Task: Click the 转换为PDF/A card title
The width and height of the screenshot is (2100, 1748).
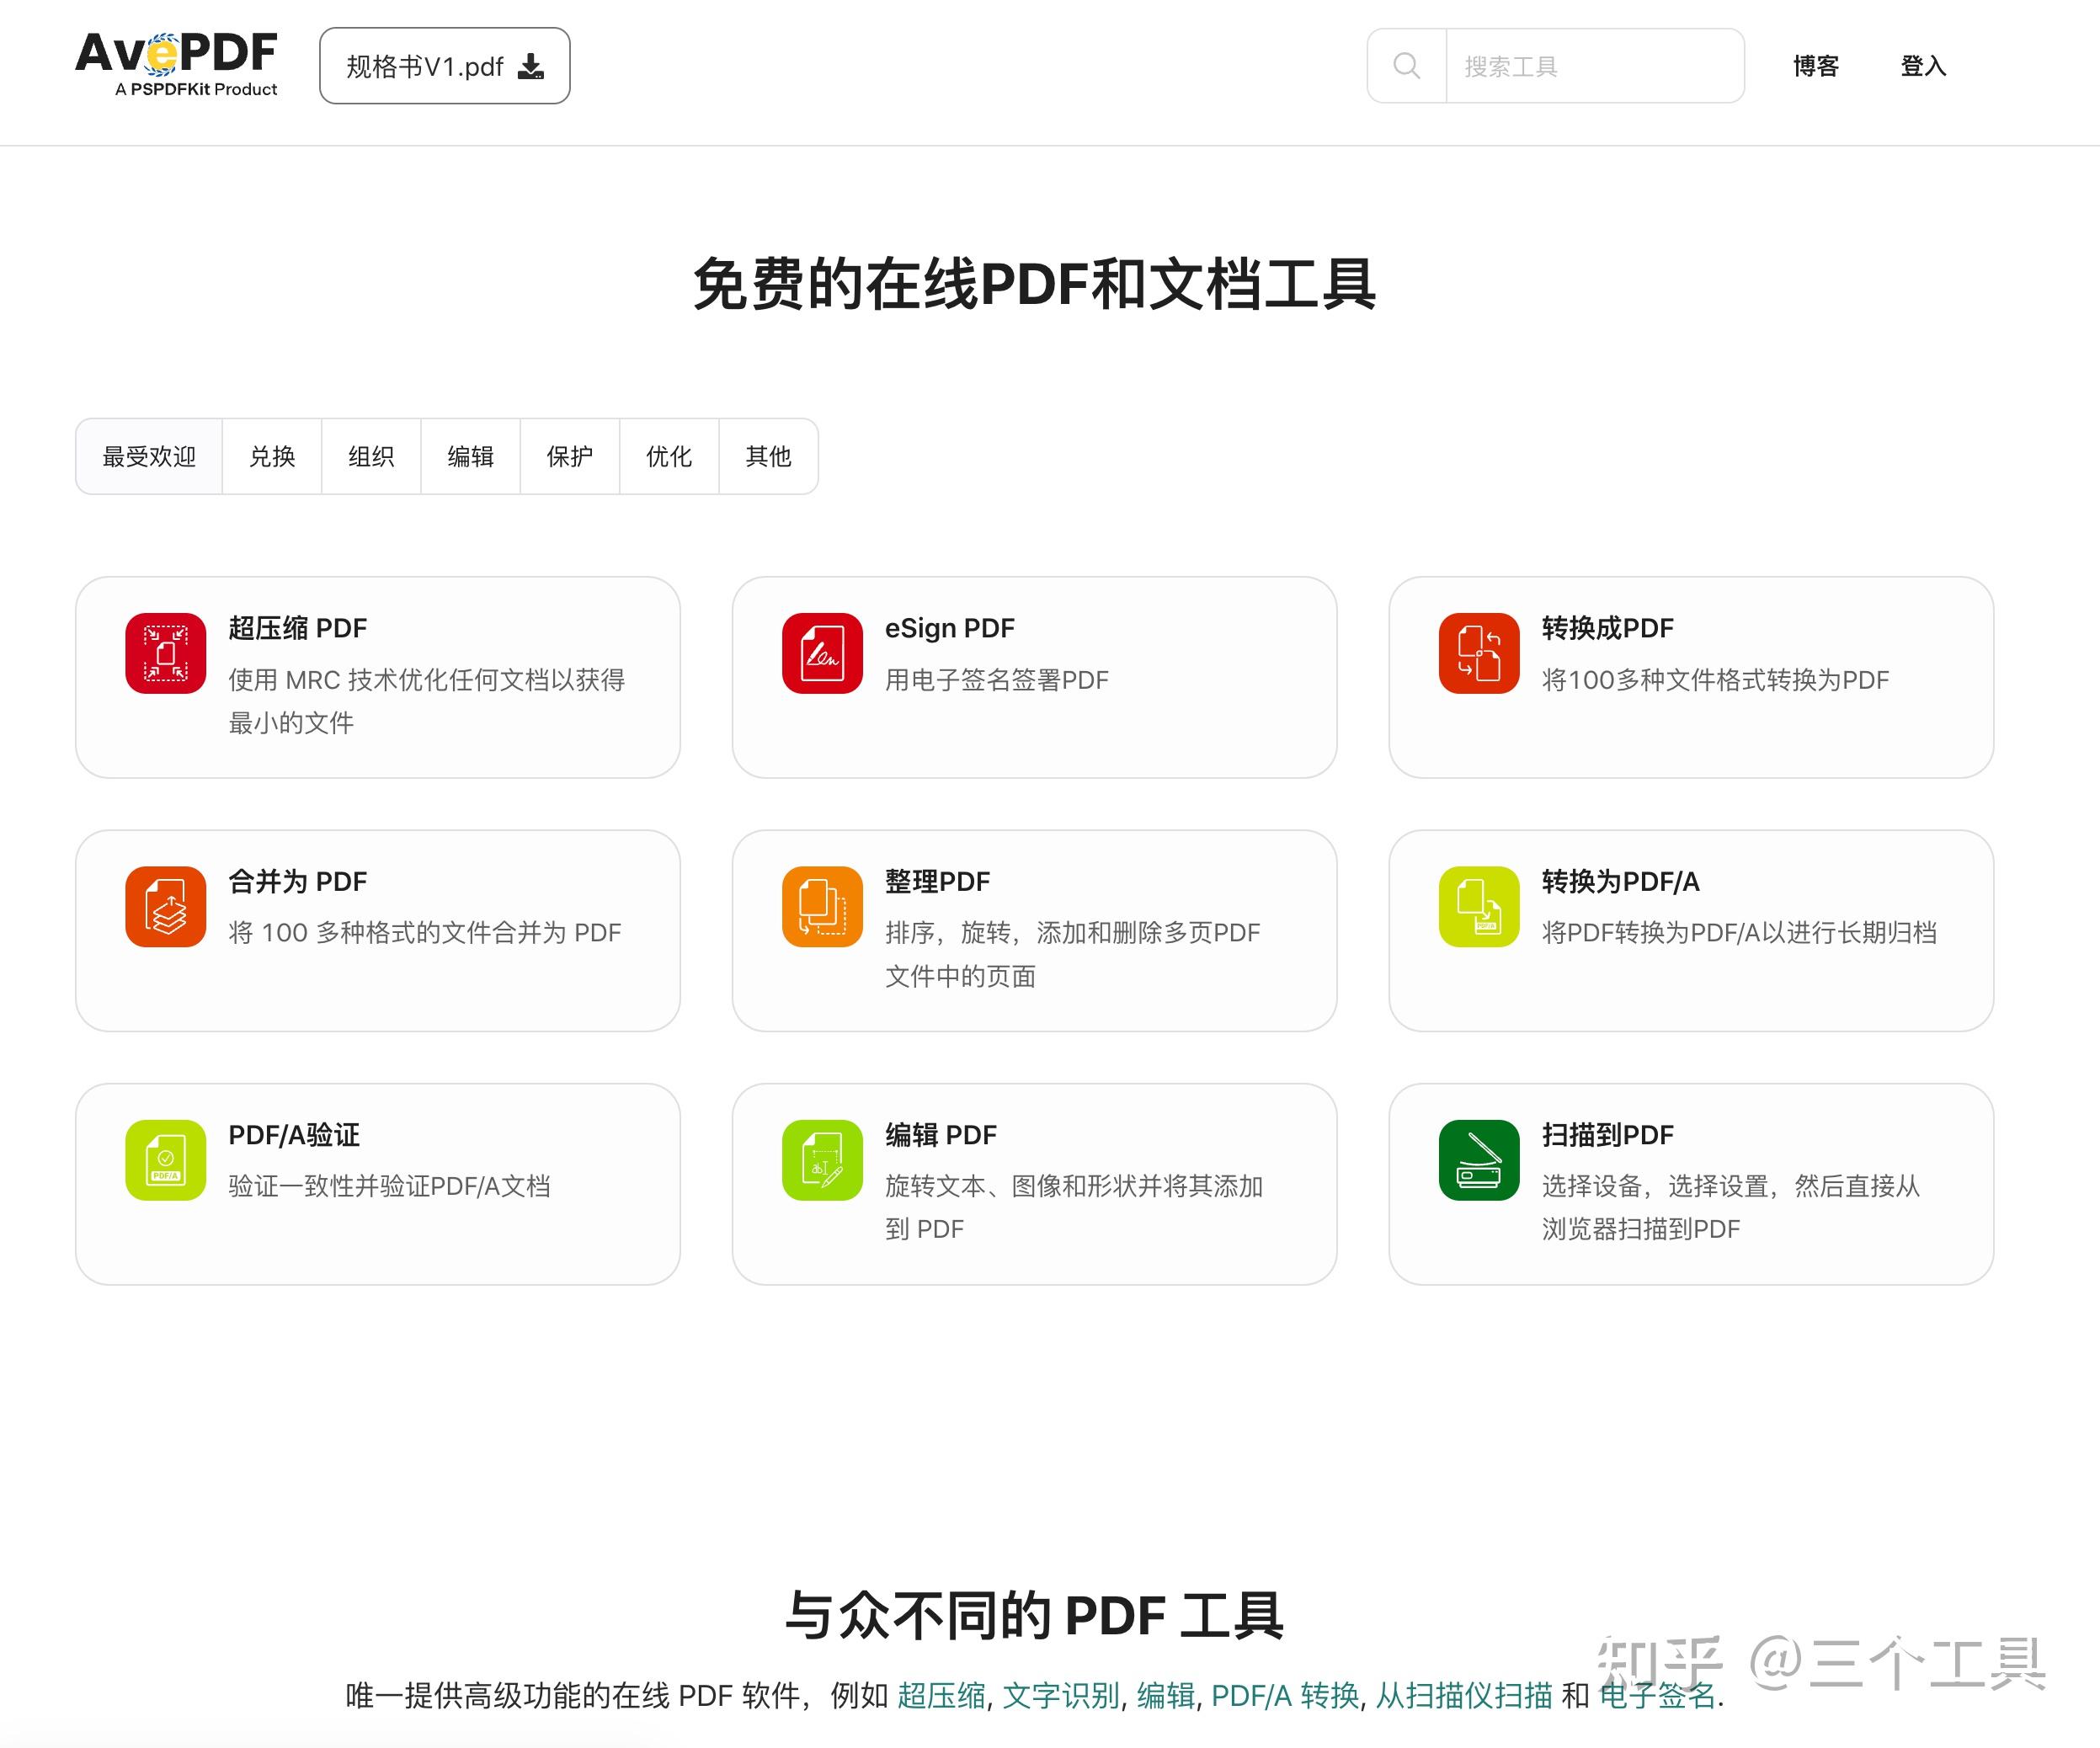Action: [x=1621, y=881]
